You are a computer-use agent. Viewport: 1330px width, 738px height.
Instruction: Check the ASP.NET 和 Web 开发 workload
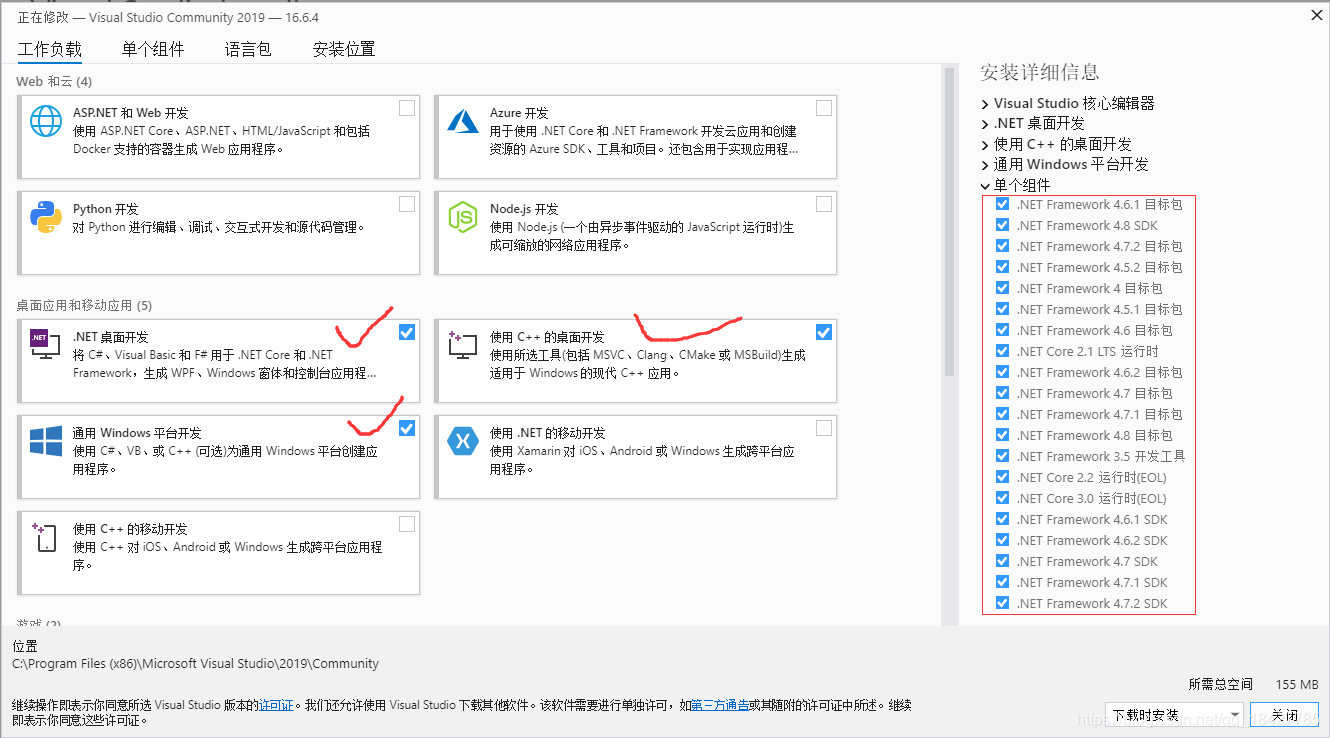pyautogui.click(x=407, y=108)
